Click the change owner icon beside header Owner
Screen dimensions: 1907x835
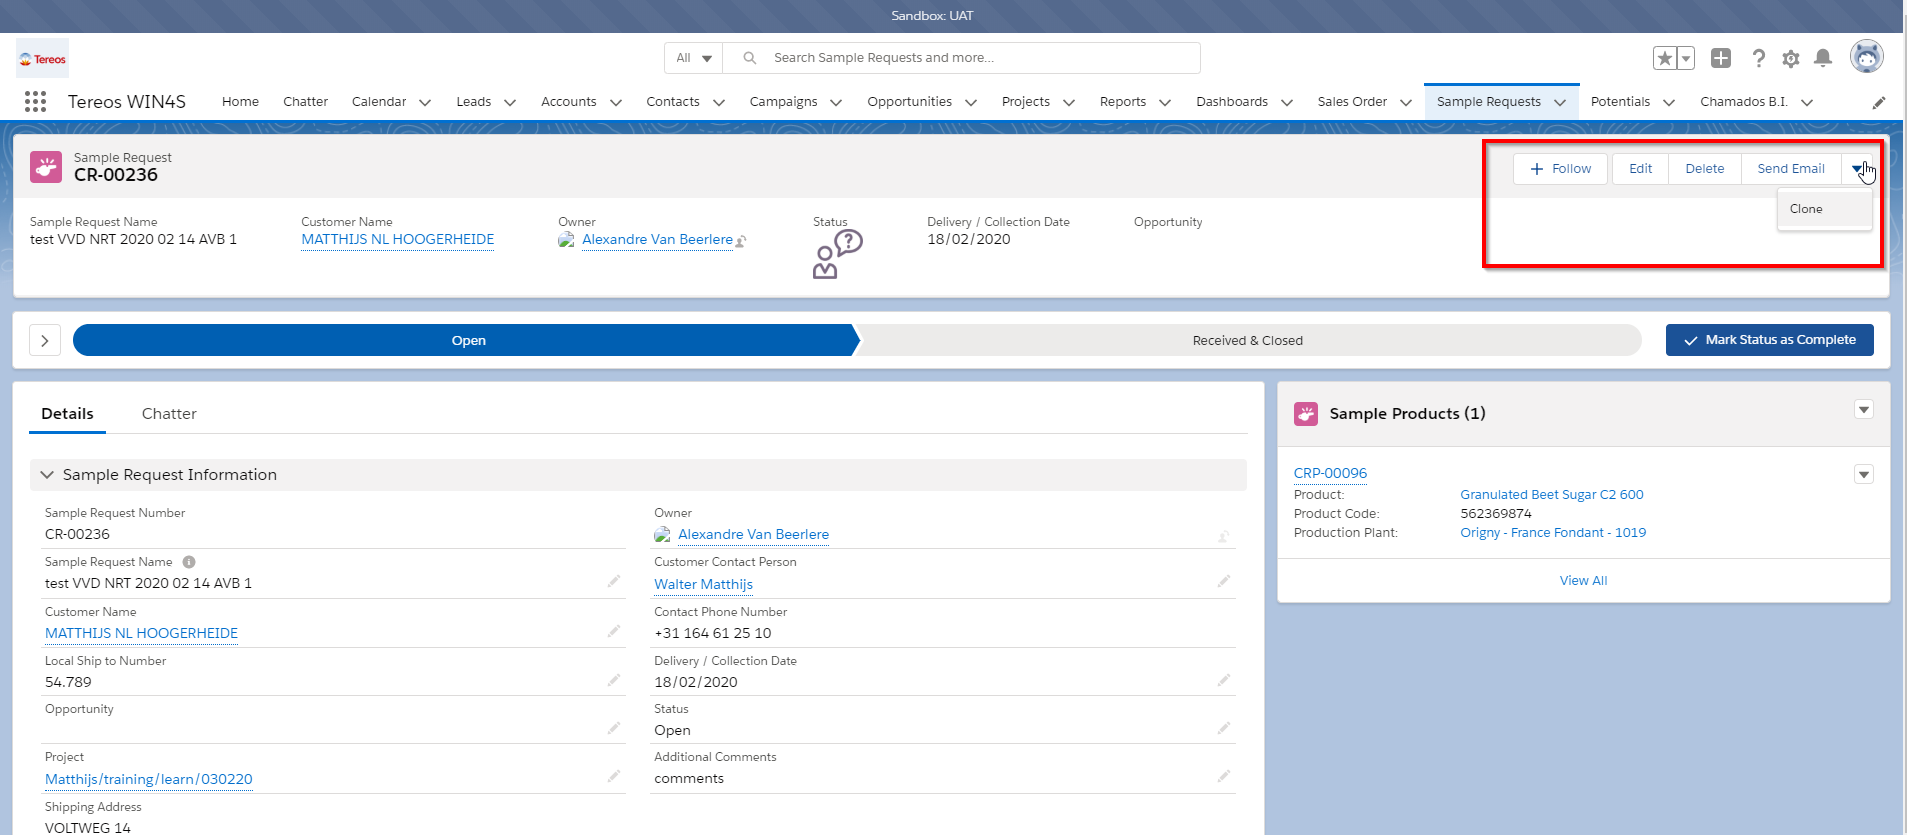741,241
